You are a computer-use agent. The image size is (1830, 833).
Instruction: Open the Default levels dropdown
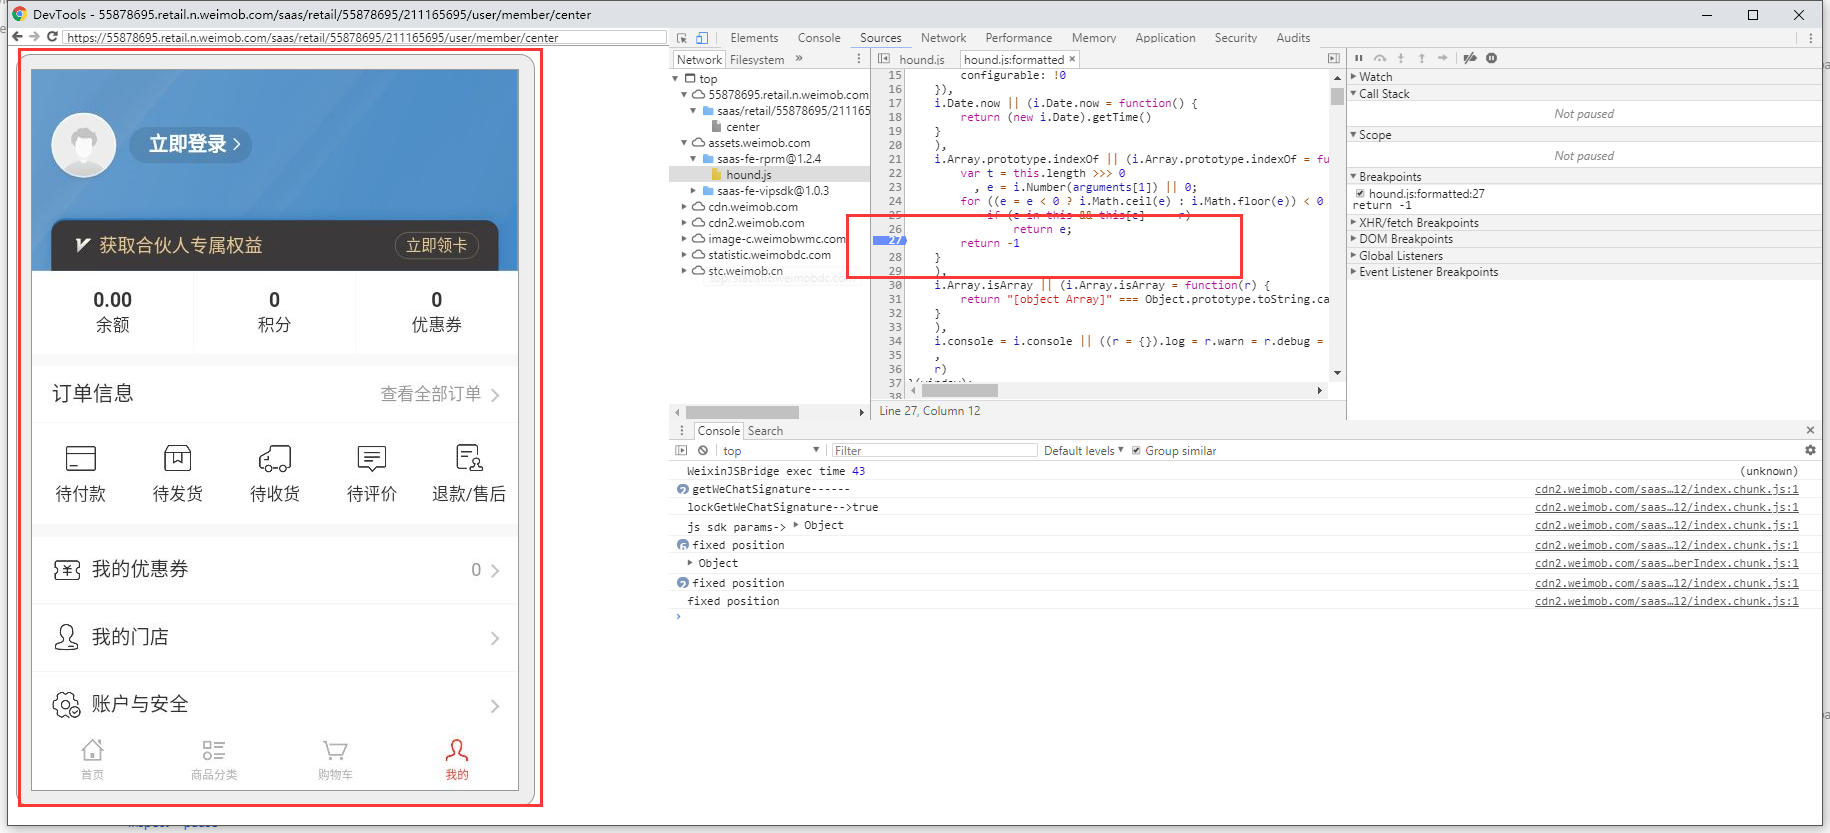(1083, 451)
